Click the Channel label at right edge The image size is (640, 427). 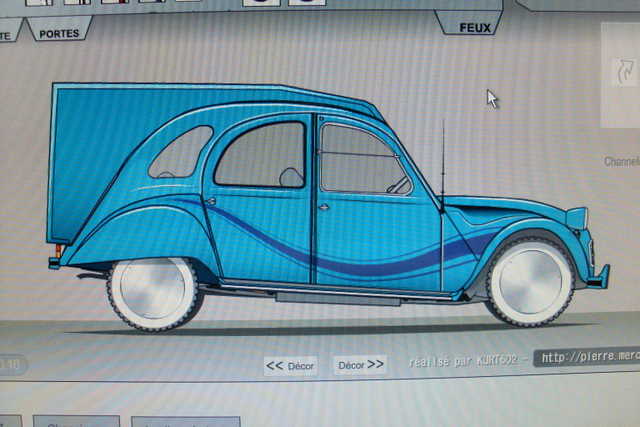click(621, 161)
